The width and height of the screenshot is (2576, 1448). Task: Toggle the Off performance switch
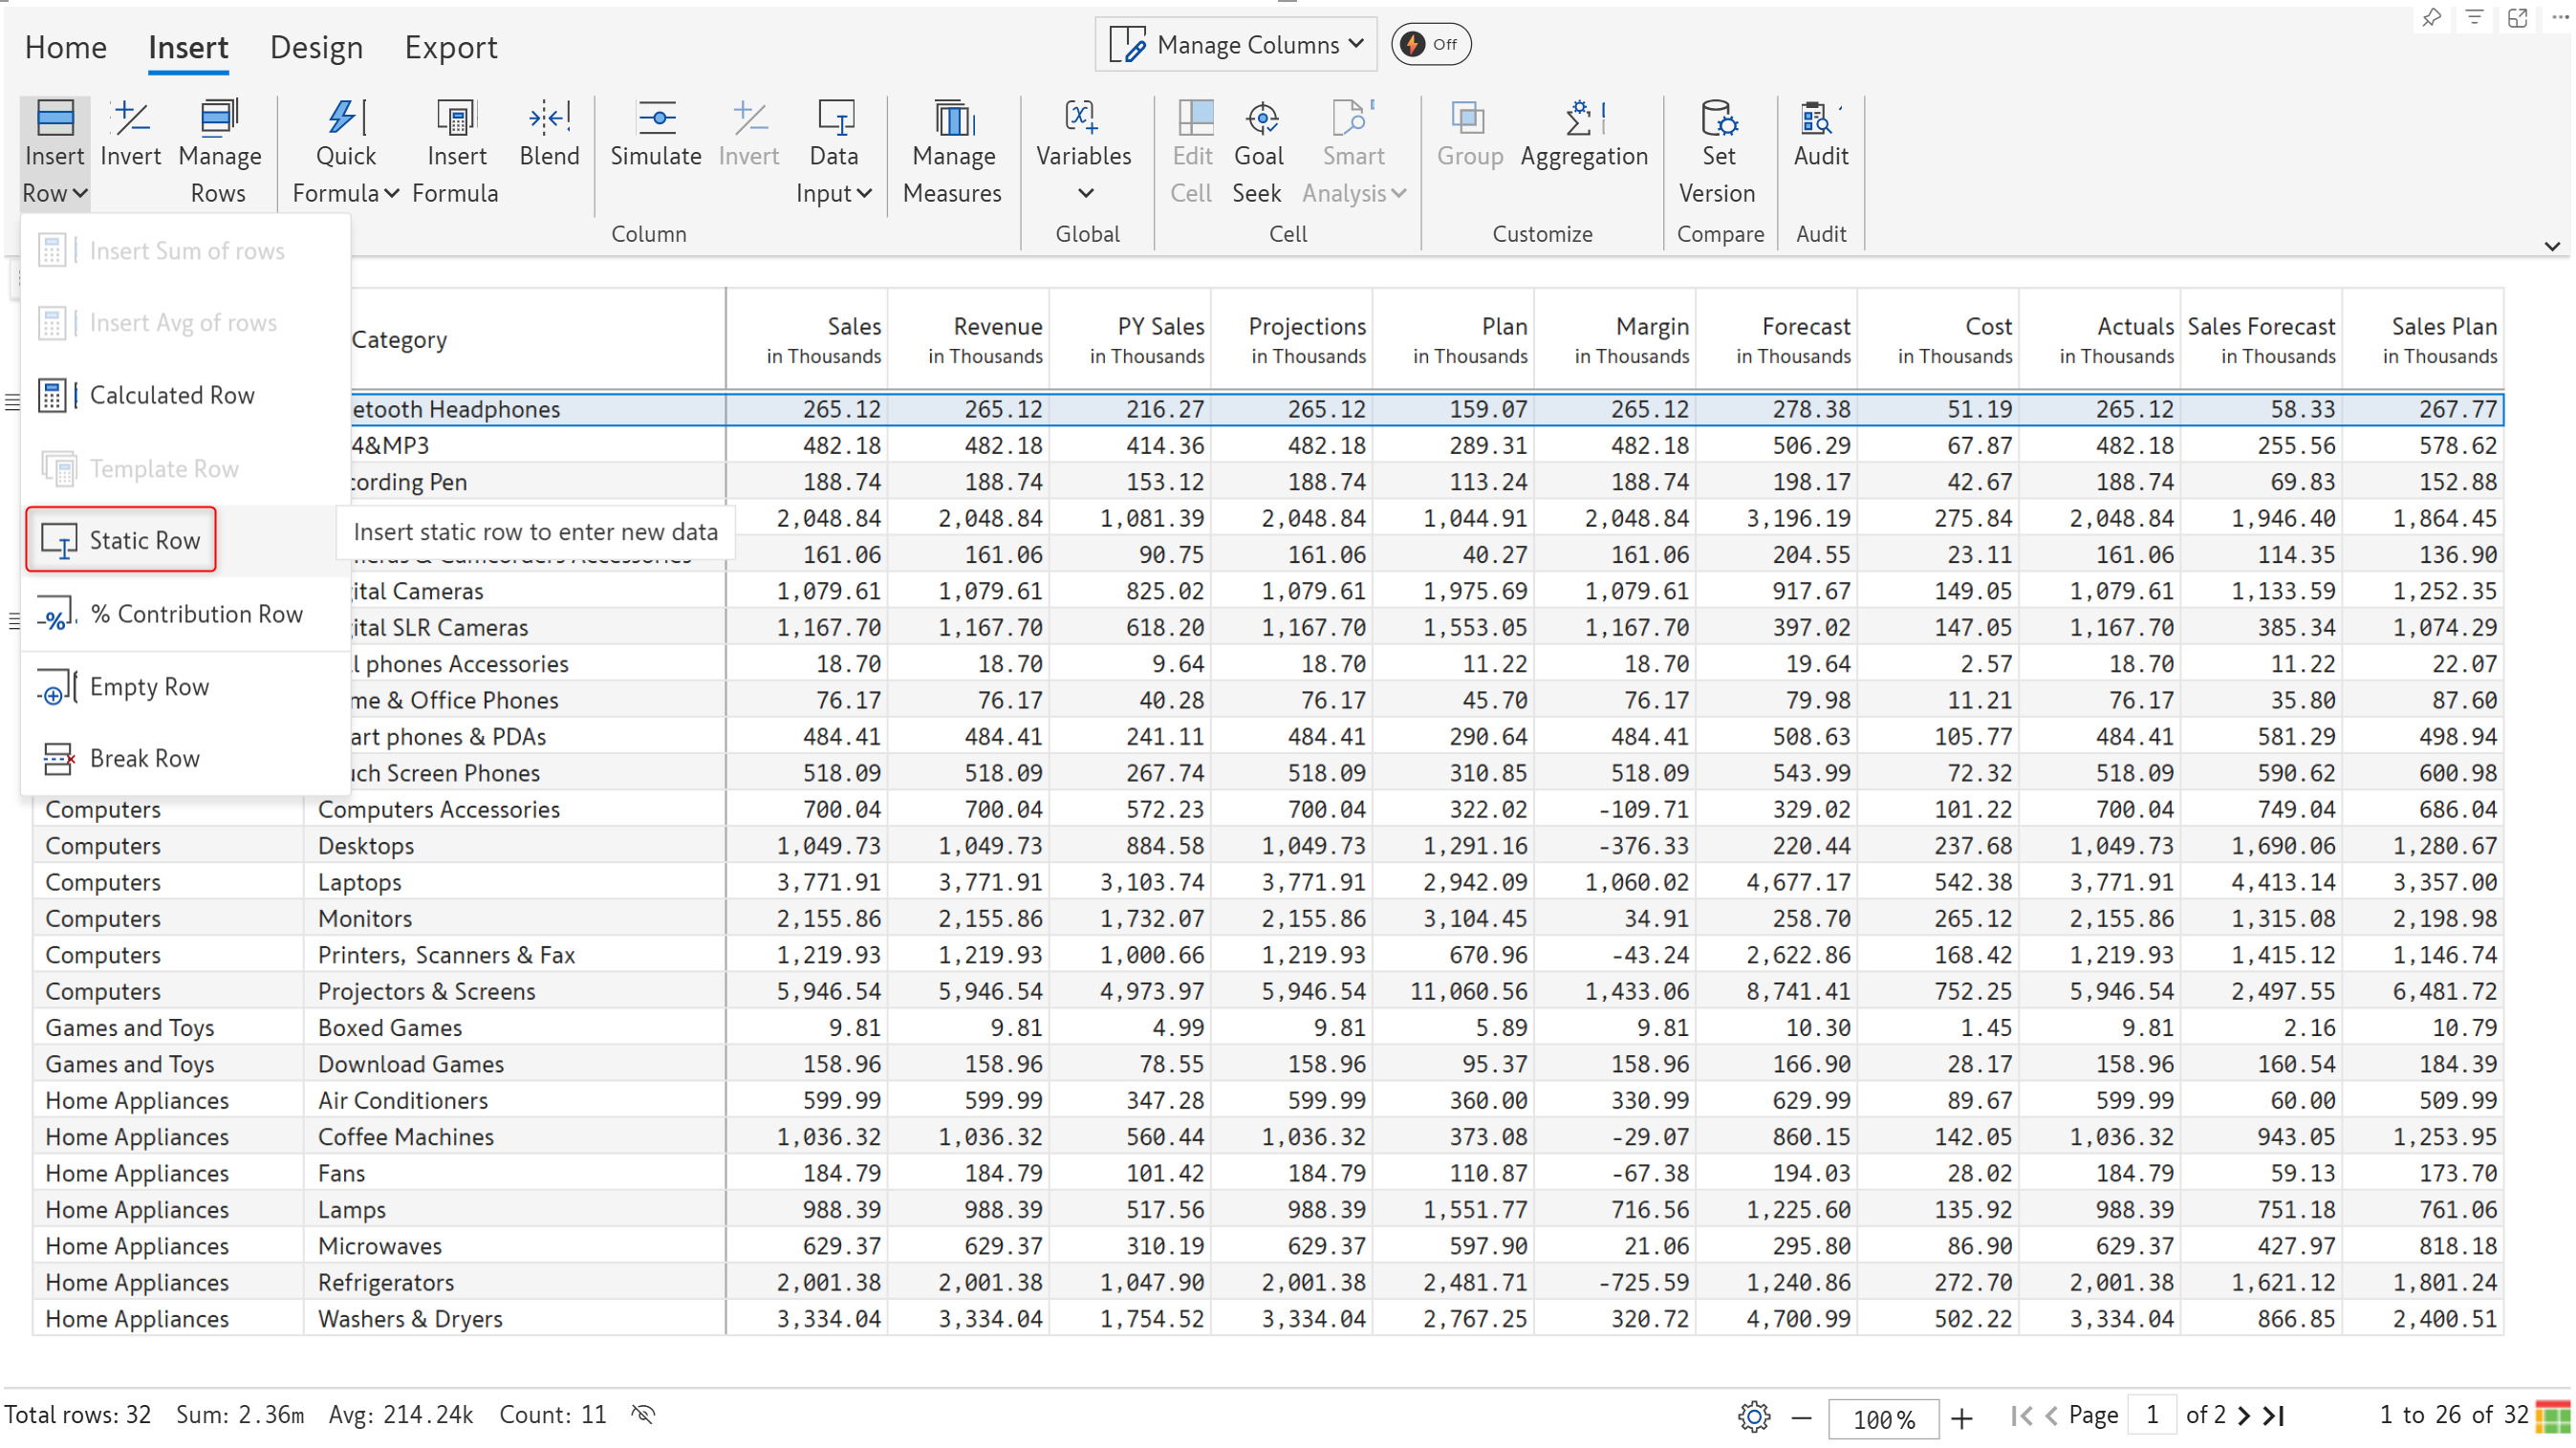1430,44
